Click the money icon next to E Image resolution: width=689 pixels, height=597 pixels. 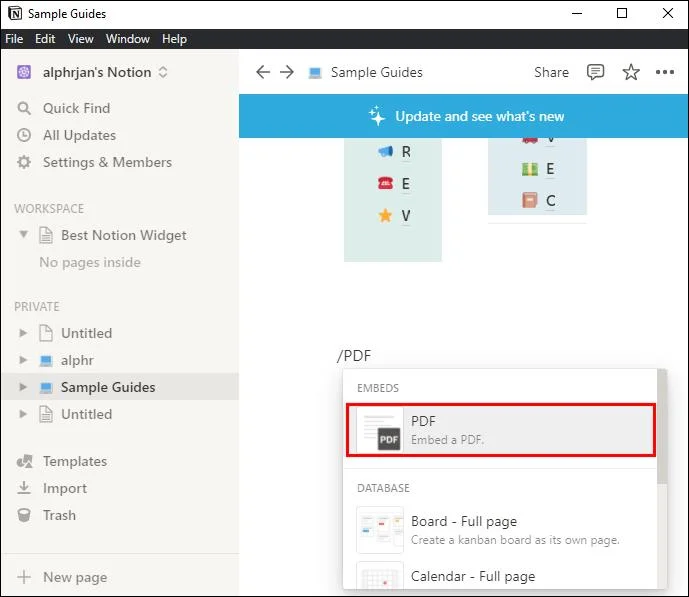[529, 169]
